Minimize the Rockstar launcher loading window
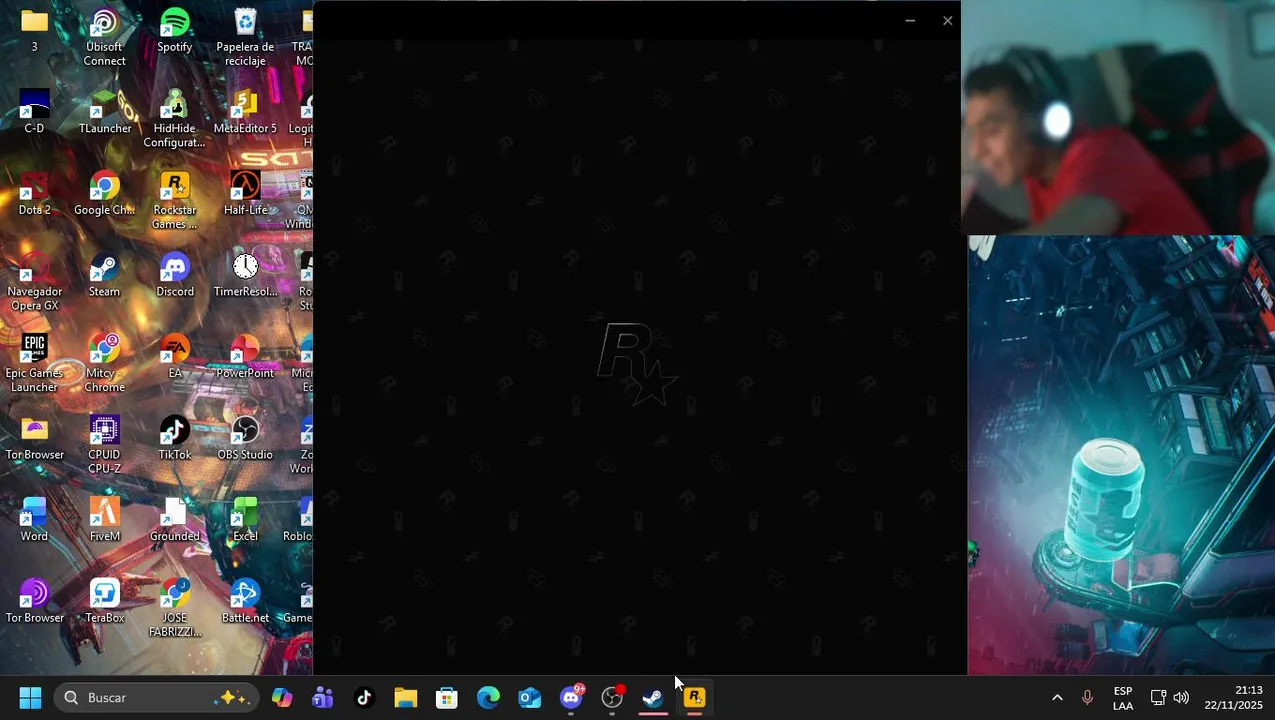This screenshot has width=1275, height=720. pyautogui.click(x=909, y=20)
